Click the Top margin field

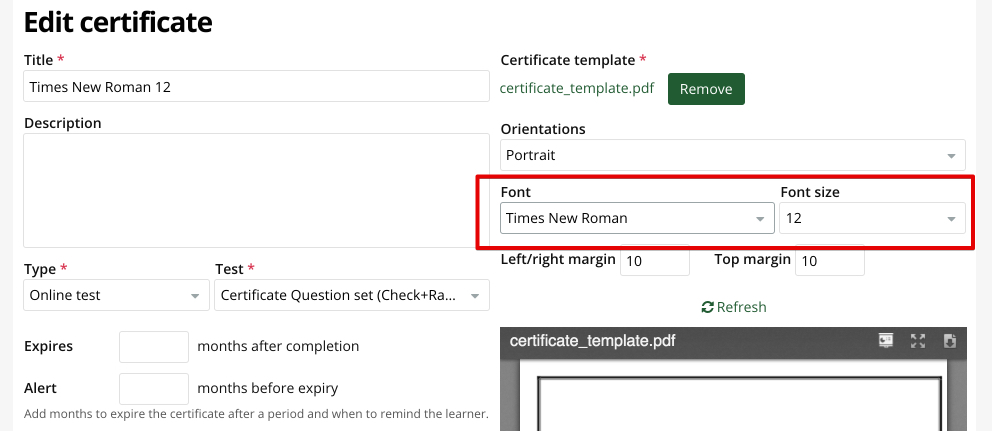829,260
